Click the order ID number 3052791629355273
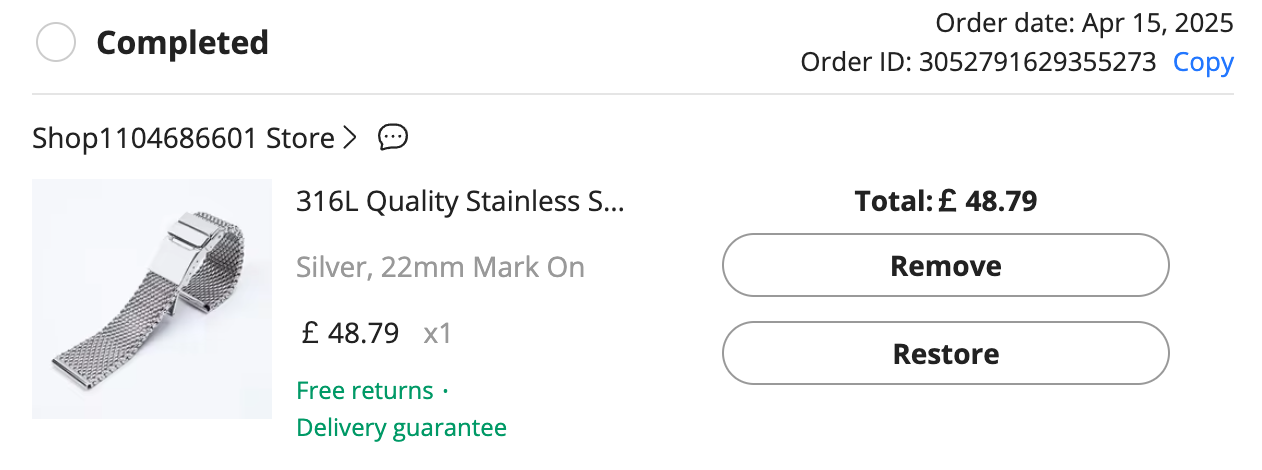Screen dimensions: 1262x470 [1038, 62]
